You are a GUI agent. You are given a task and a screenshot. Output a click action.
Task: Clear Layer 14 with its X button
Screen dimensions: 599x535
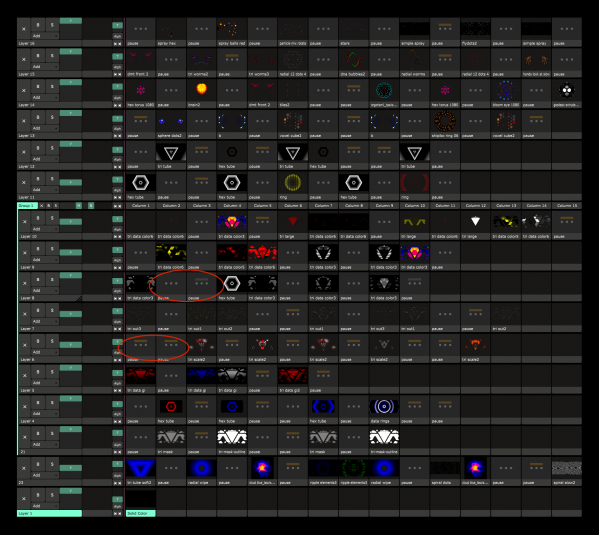[24, 90]
